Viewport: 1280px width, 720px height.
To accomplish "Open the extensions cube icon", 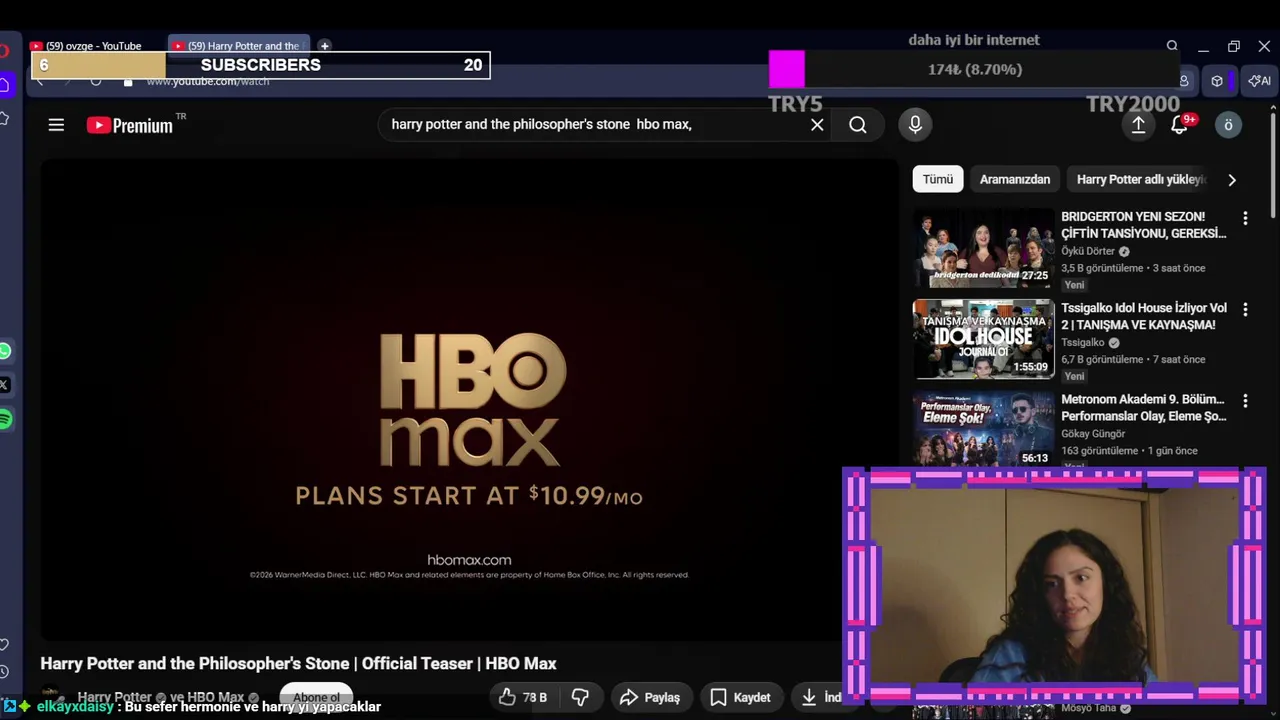I will pyautogui.click(x=1217, y=81).
